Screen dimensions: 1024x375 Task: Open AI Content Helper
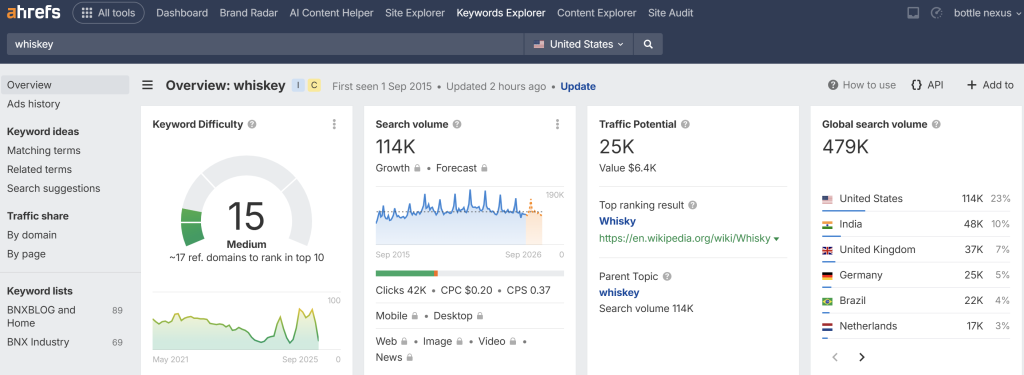tap(331, 12)
